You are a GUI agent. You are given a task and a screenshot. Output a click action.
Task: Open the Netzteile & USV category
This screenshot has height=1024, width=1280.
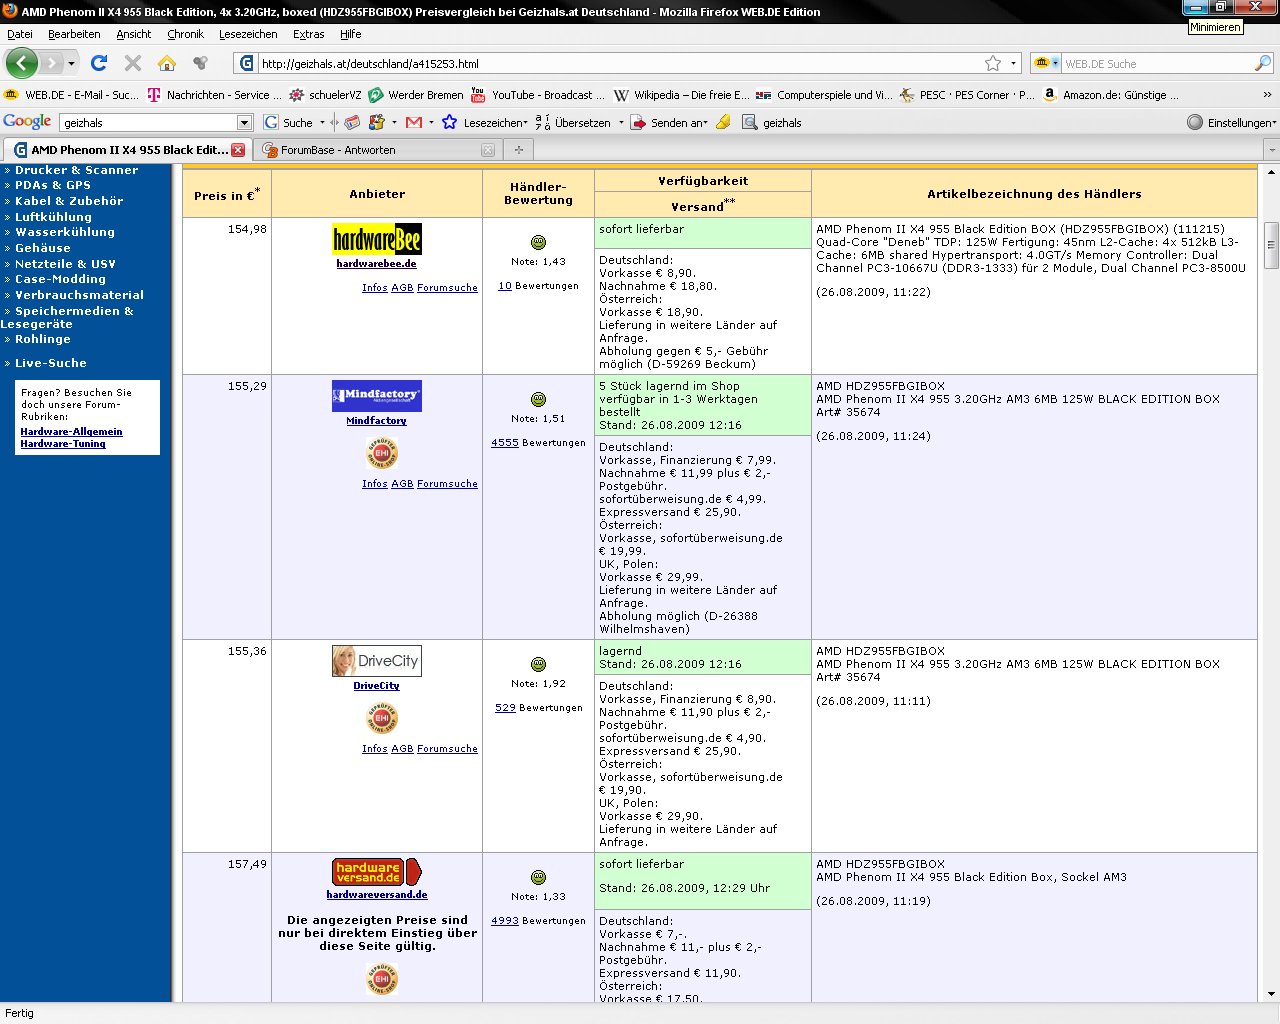[x=65, y=264]
